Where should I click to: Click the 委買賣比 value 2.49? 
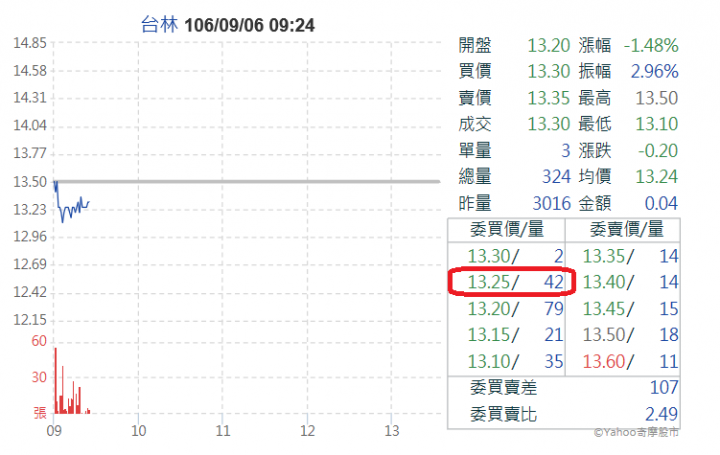click(661, 414)
